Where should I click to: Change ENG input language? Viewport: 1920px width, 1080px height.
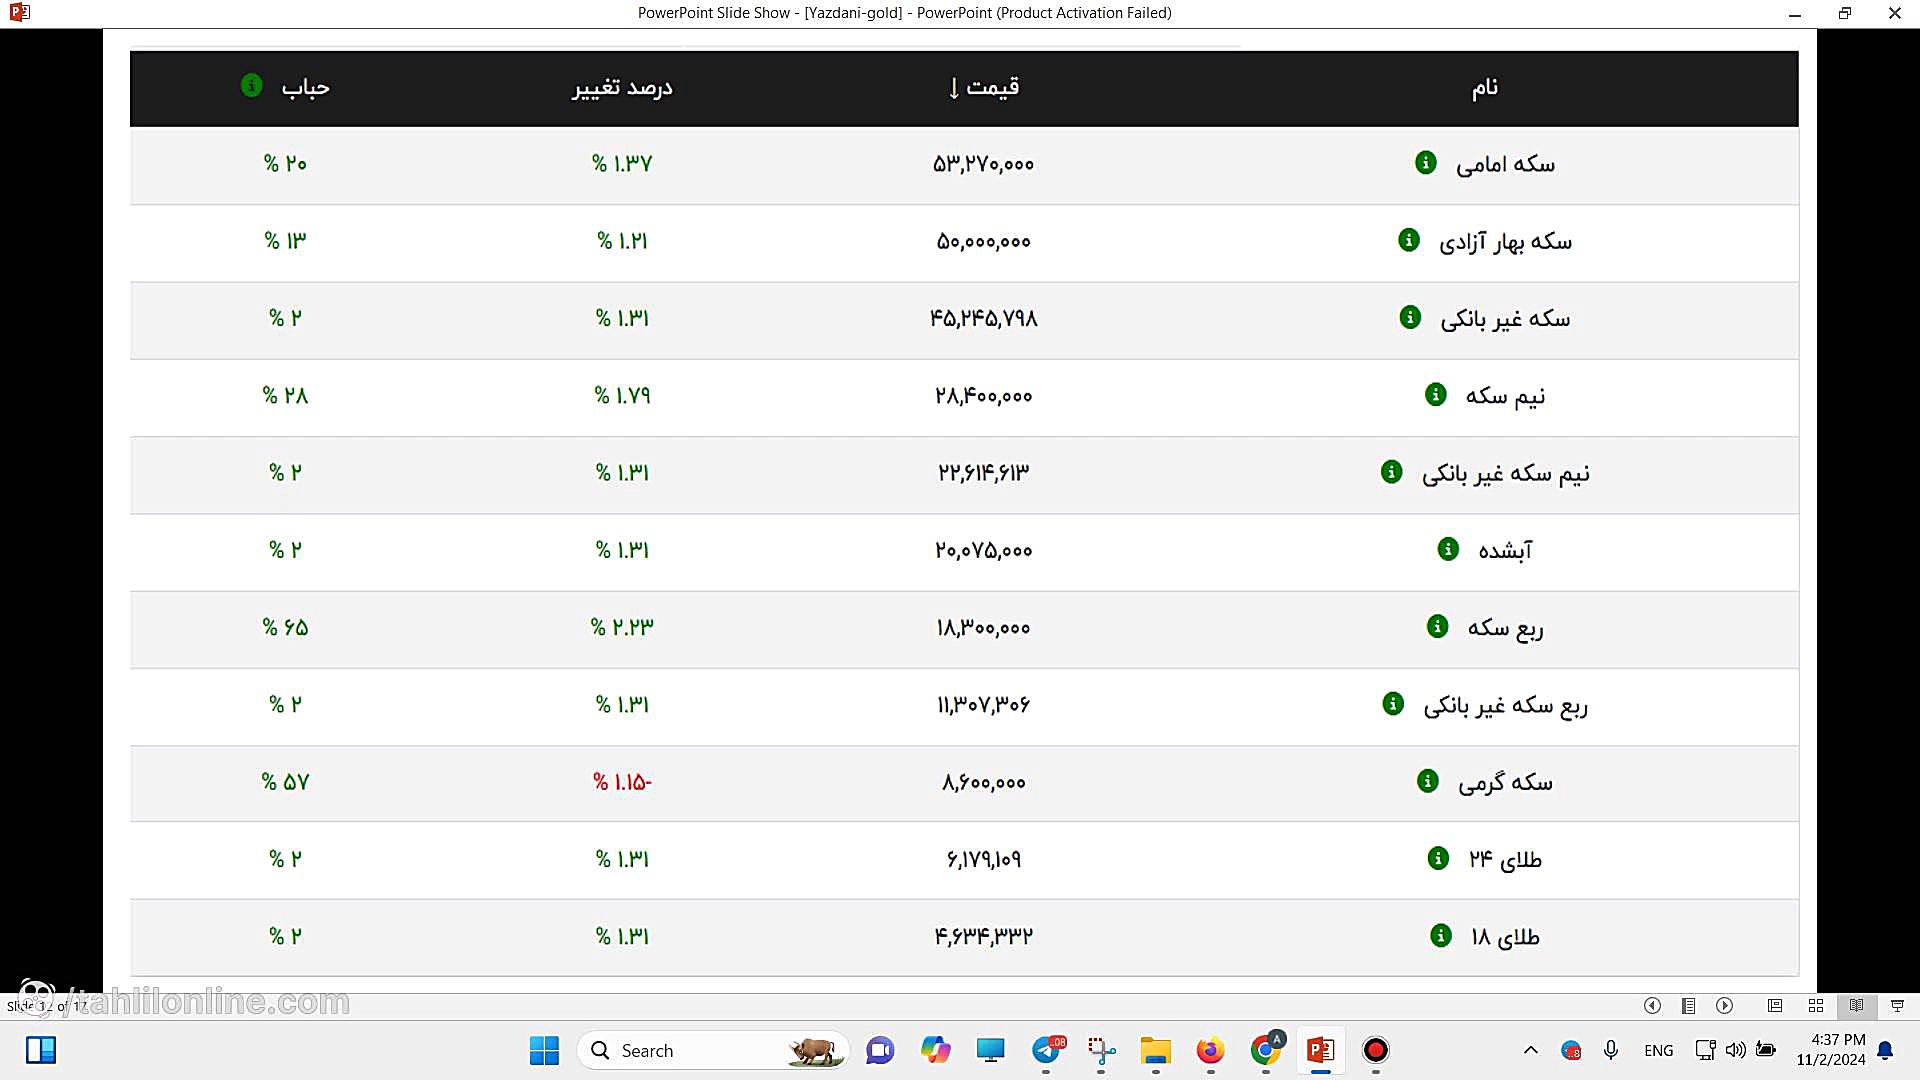(x=1658, y=1050)
